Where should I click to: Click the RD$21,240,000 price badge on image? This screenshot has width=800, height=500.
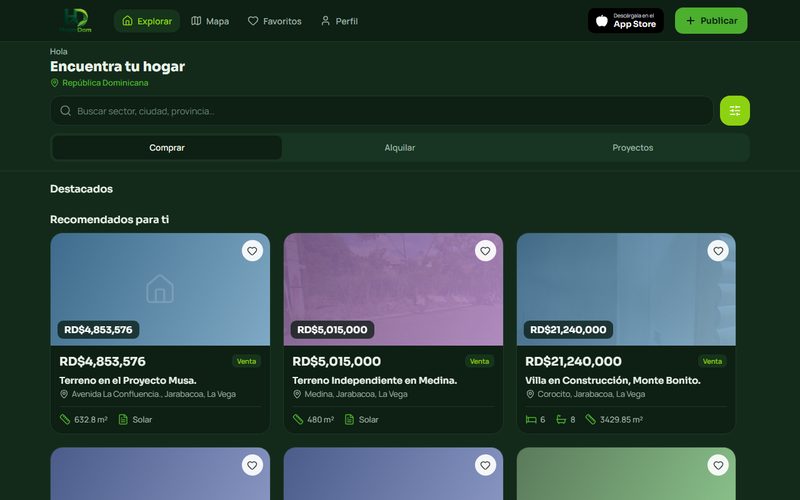pos(568,330)
